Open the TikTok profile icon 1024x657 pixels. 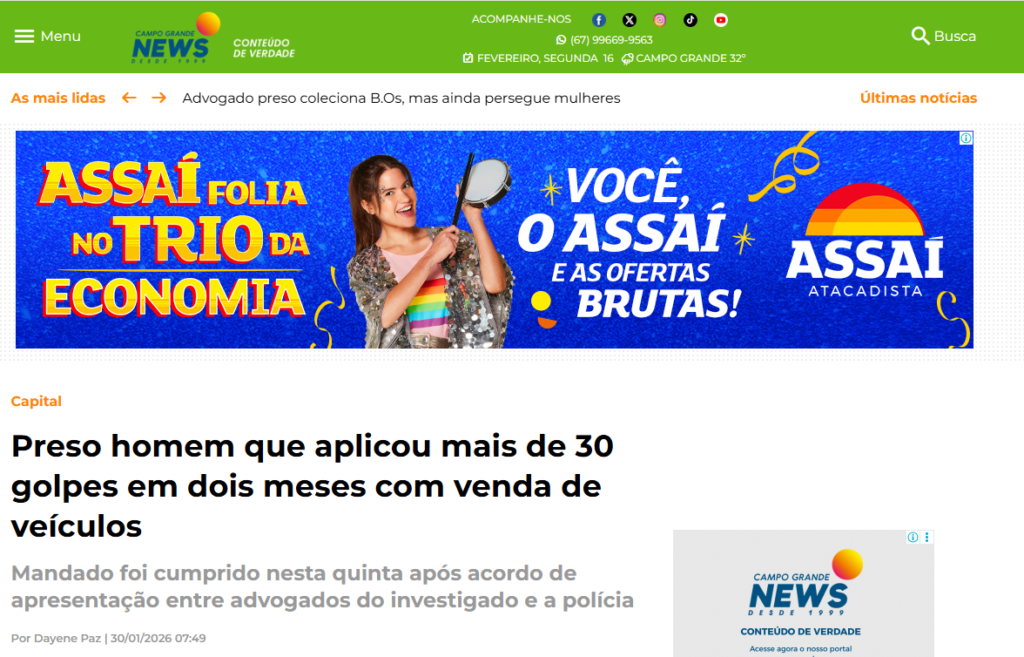click(x=690, y=20)
